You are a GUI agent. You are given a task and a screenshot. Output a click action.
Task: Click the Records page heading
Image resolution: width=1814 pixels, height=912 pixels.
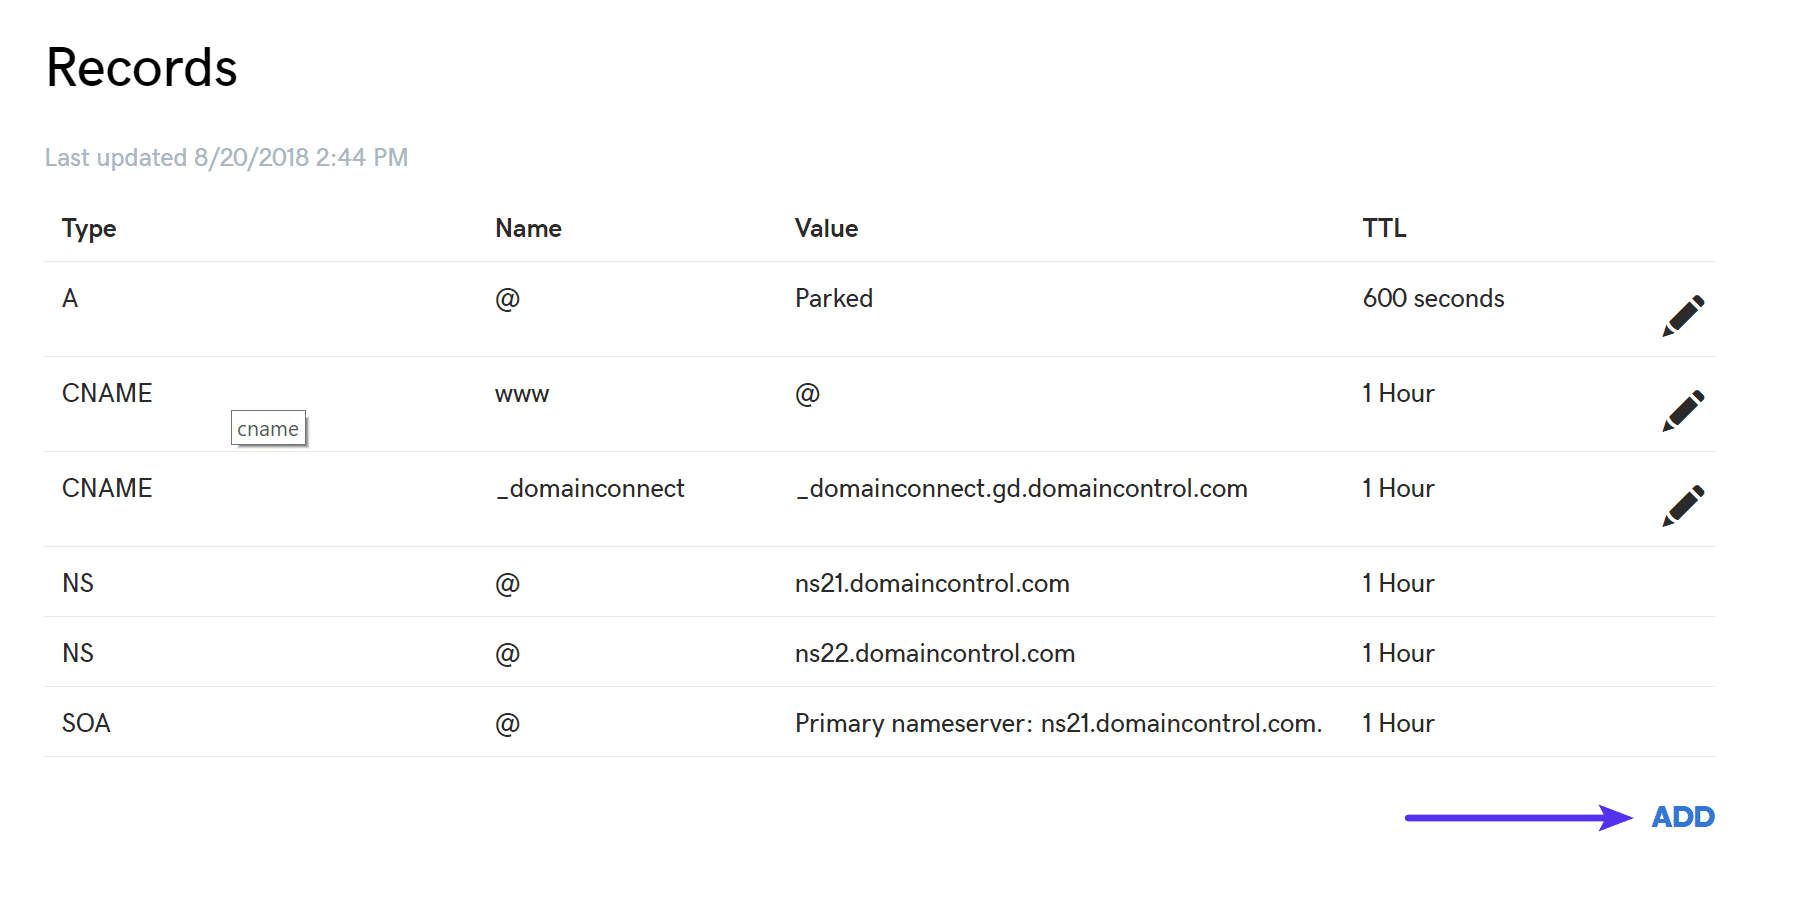pos(142,68)
